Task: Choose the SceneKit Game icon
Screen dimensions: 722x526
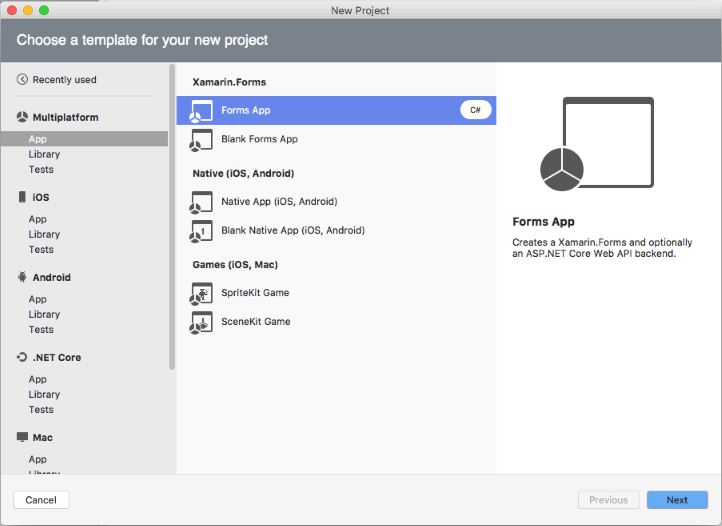Action: tap(201, 322)
